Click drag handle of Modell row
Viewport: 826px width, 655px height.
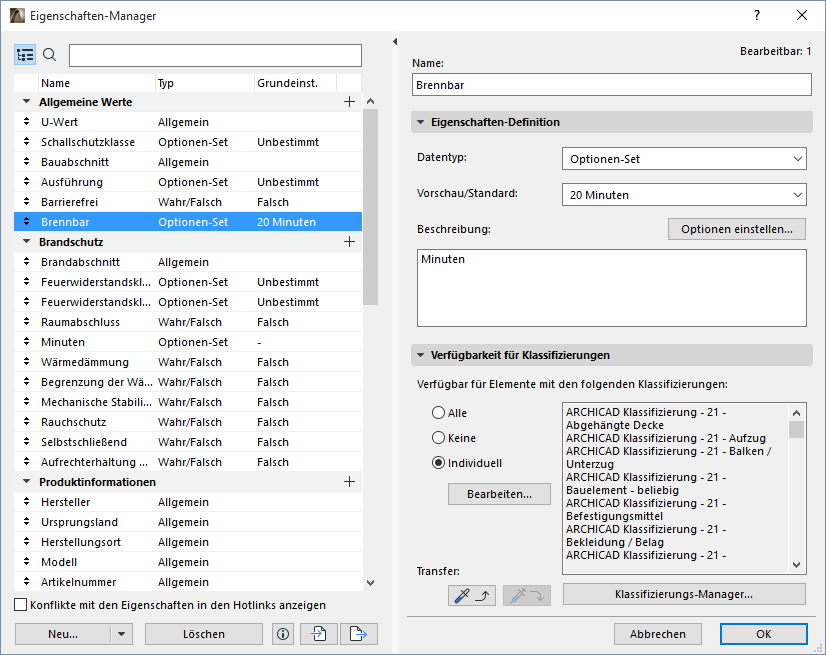click(26, 562)
